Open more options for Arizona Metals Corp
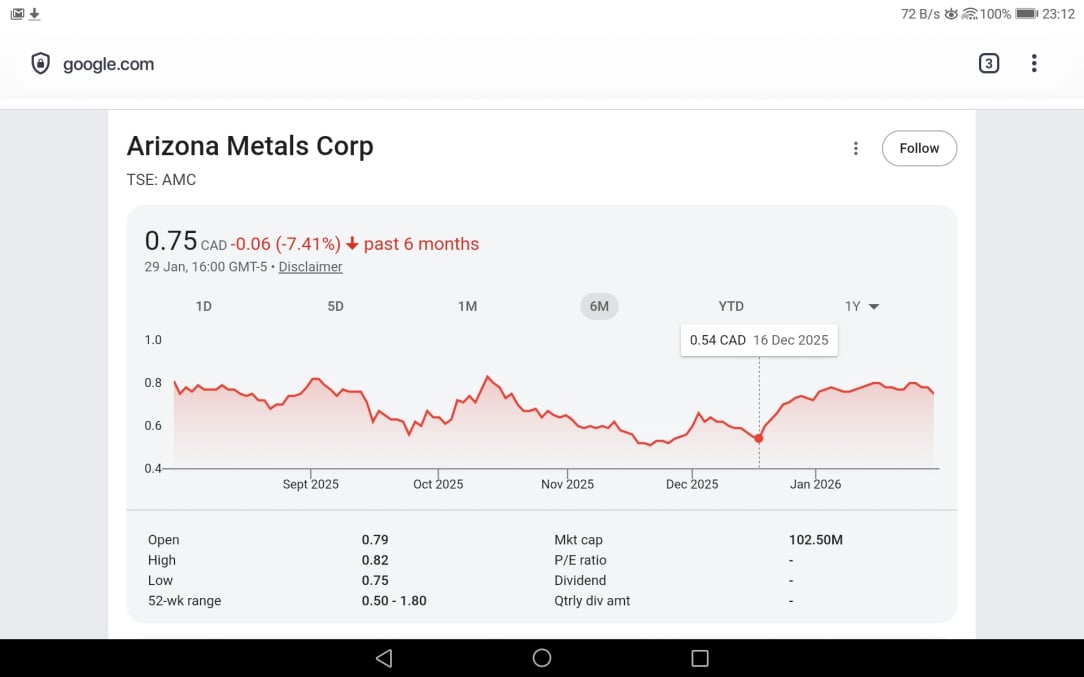The width and height of the screenshot is (1084, 677). (x=855, y=149)
